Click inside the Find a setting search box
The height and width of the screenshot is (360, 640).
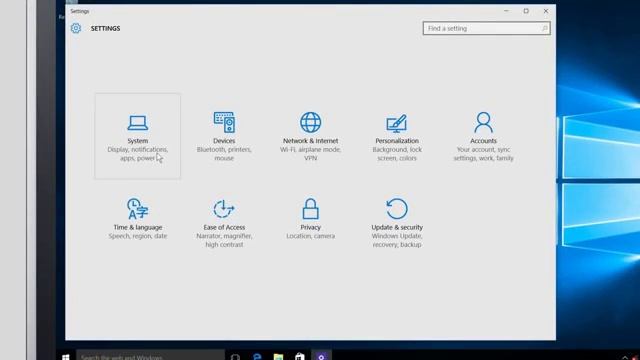pos(487,28)
